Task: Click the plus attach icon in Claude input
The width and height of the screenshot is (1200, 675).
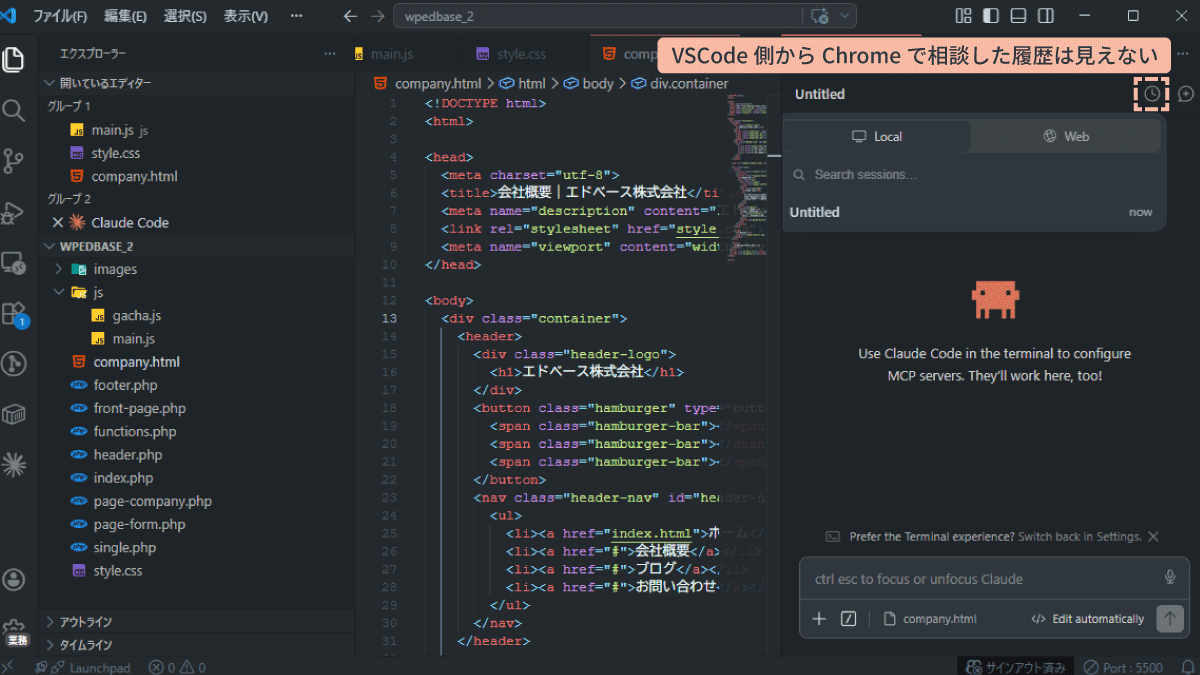Action: (x=819, y=619)
